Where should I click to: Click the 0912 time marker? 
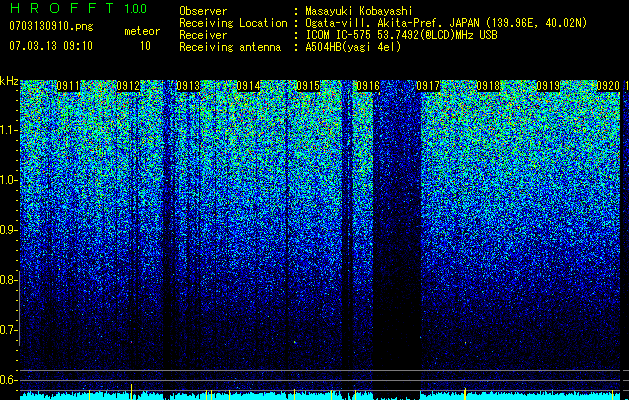128,86
